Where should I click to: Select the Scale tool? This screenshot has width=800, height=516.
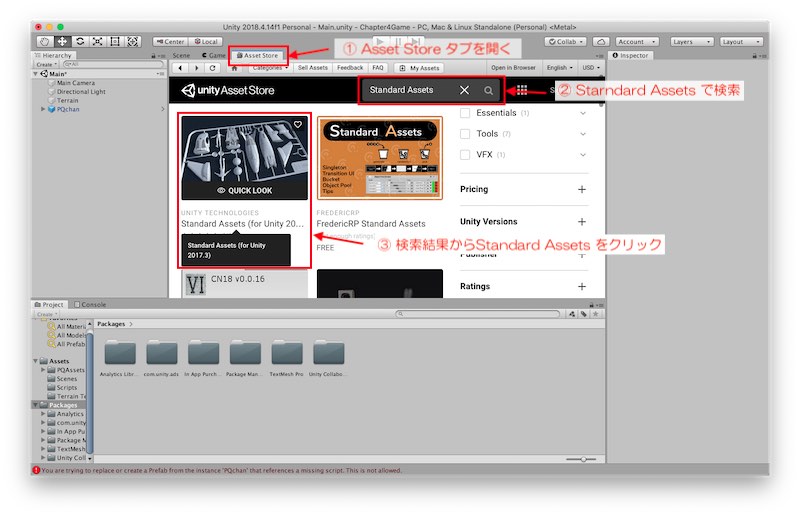point(97,41)
